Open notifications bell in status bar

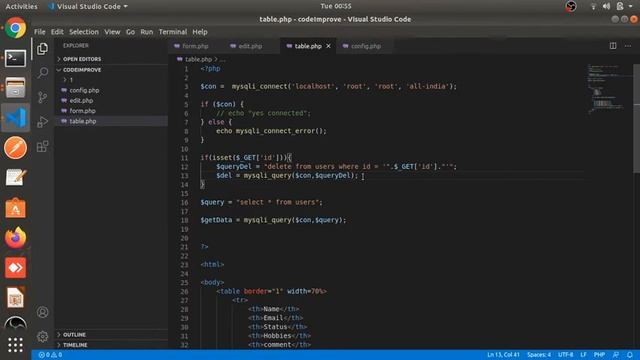630,355
